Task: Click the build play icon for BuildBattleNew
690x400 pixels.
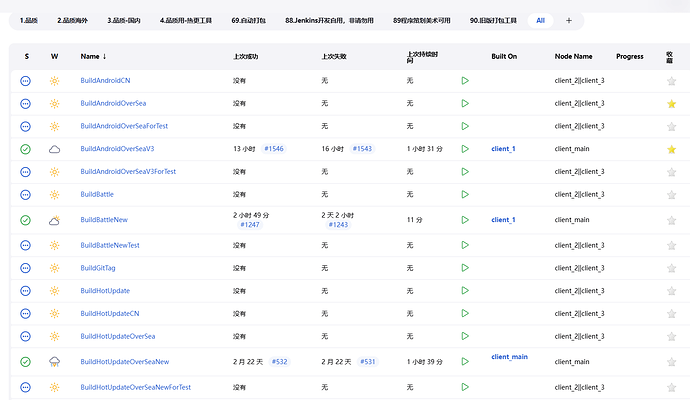Action: [x=465, y=219]
